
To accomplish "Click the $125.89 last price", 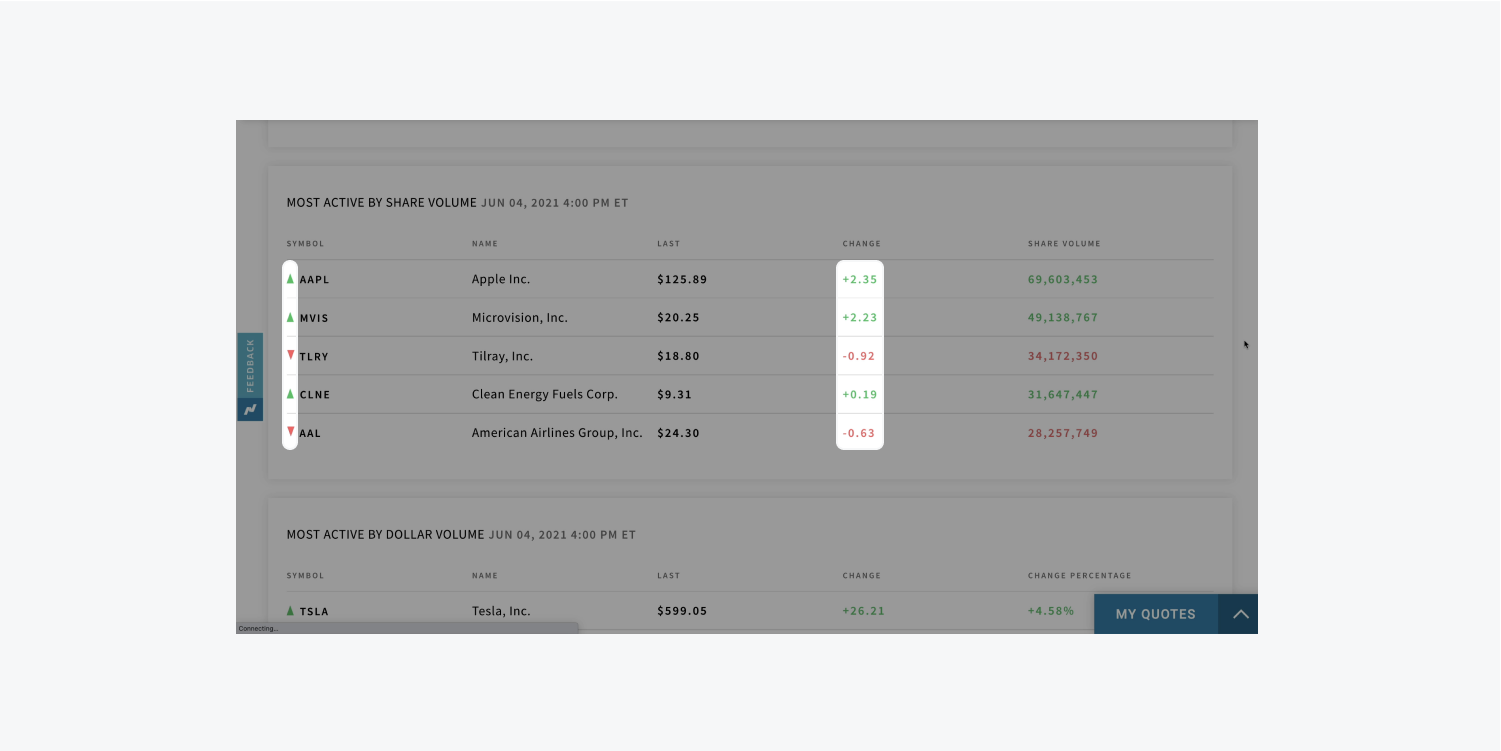I will pos(682,280).
